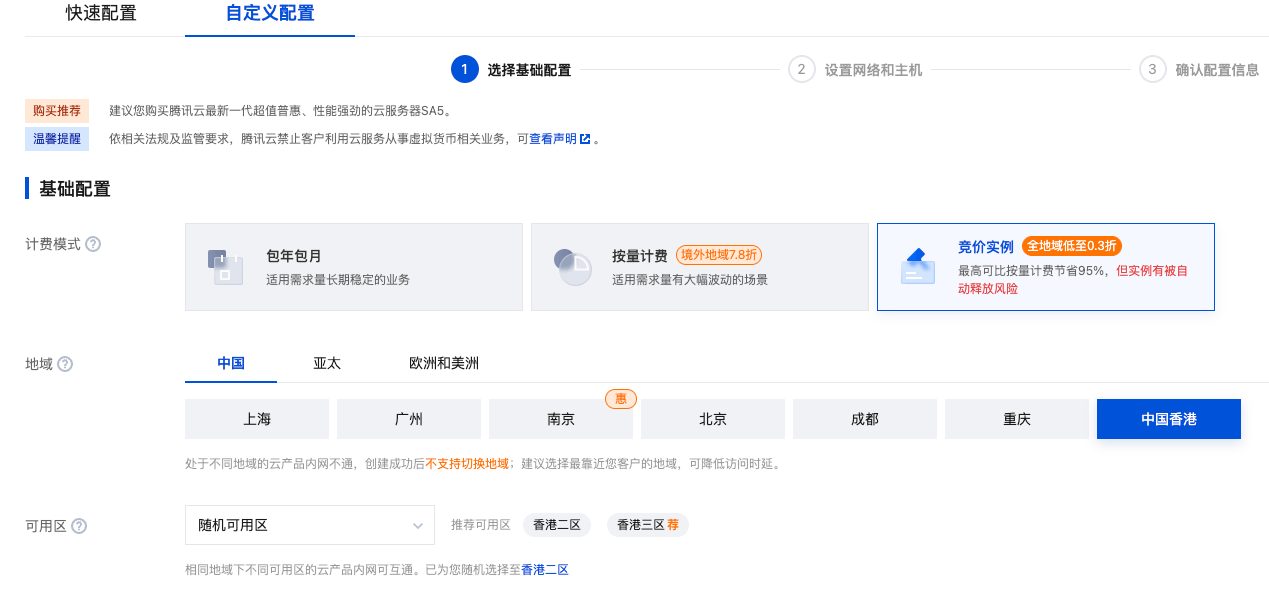The image size is (1269, 597).
Task: Switch to the 自定义配置 tab
Action: coord(270,14)
